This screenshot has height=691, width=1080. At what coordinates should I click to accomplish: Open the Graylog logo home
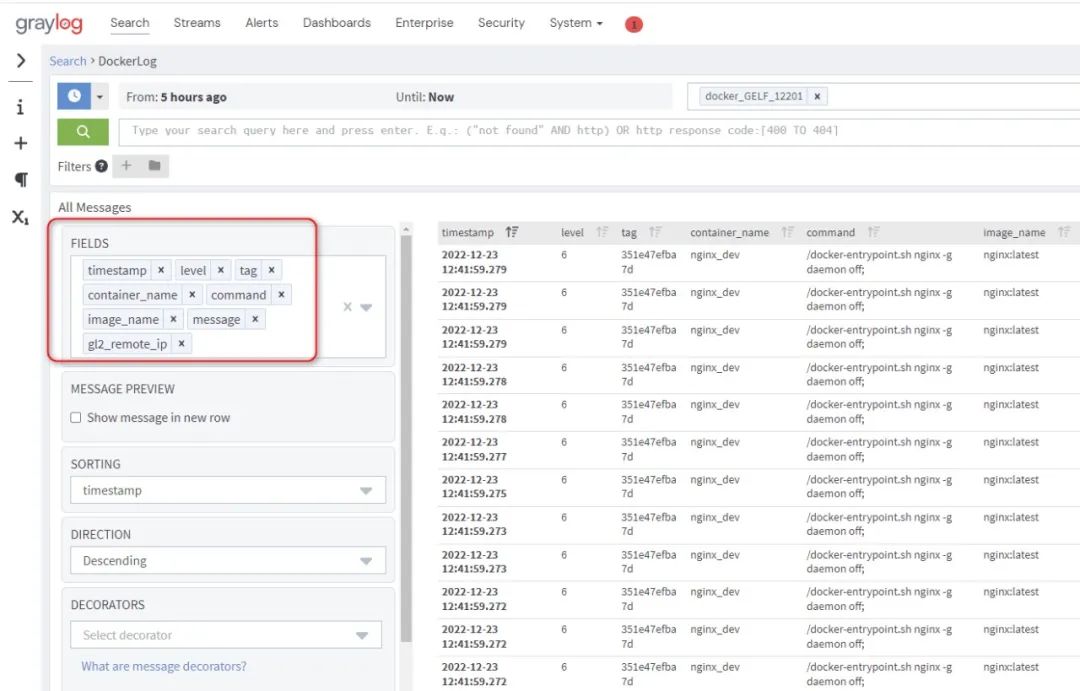[49, 23]
